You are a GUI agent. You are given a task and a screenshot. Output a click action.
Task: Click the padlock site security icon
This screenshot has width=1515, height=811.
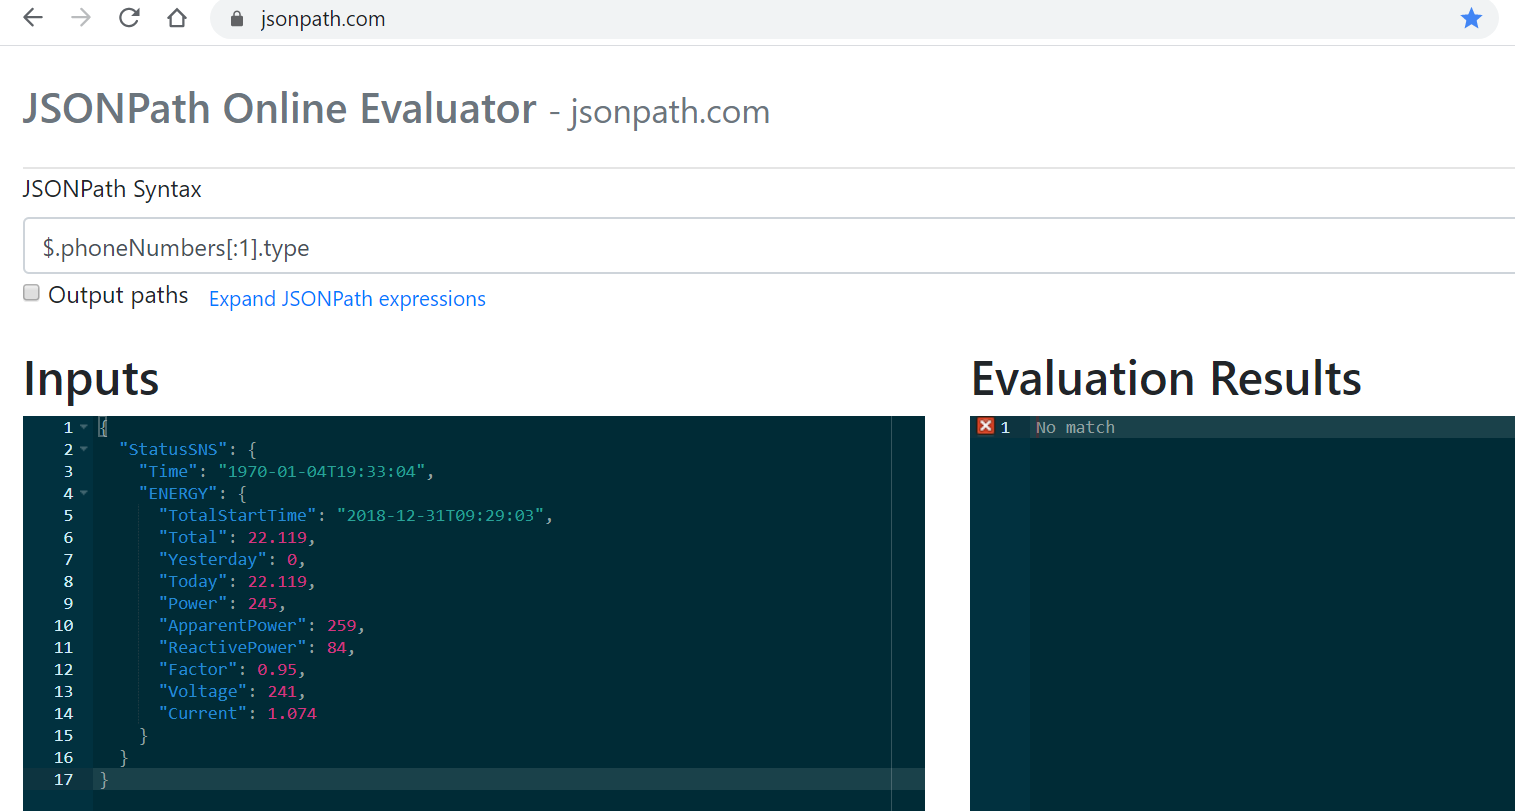(x=237, y=19)
